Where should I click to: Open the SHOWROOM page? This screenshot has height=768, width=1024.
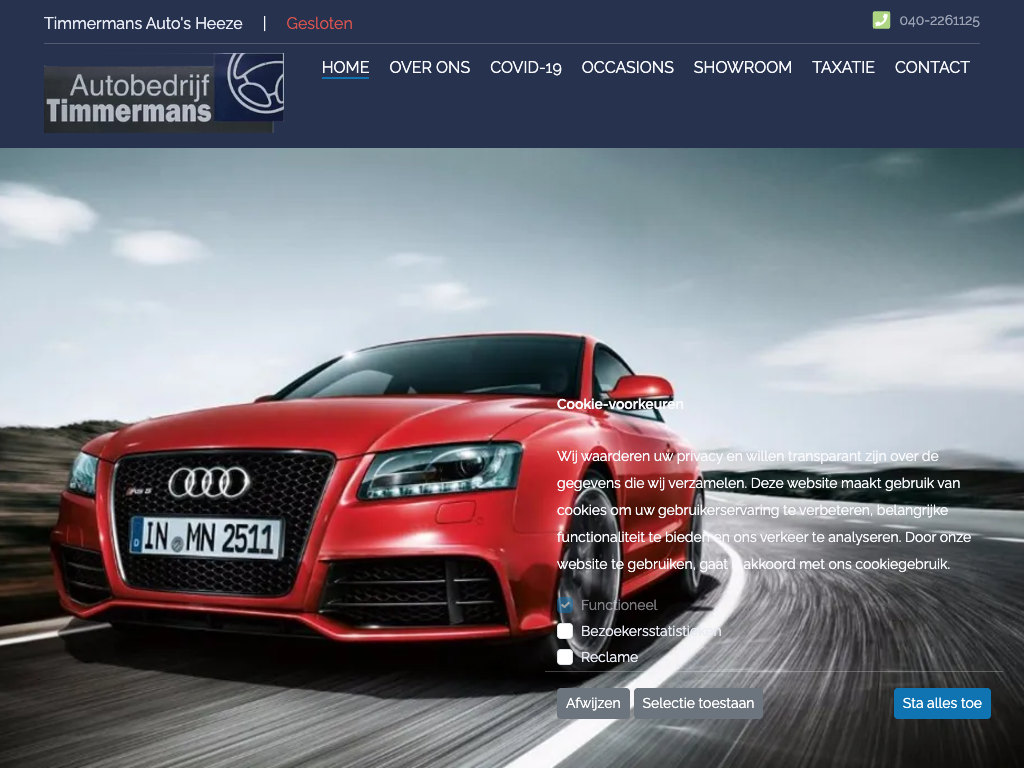pyautogui.click(x=742, y=67)
